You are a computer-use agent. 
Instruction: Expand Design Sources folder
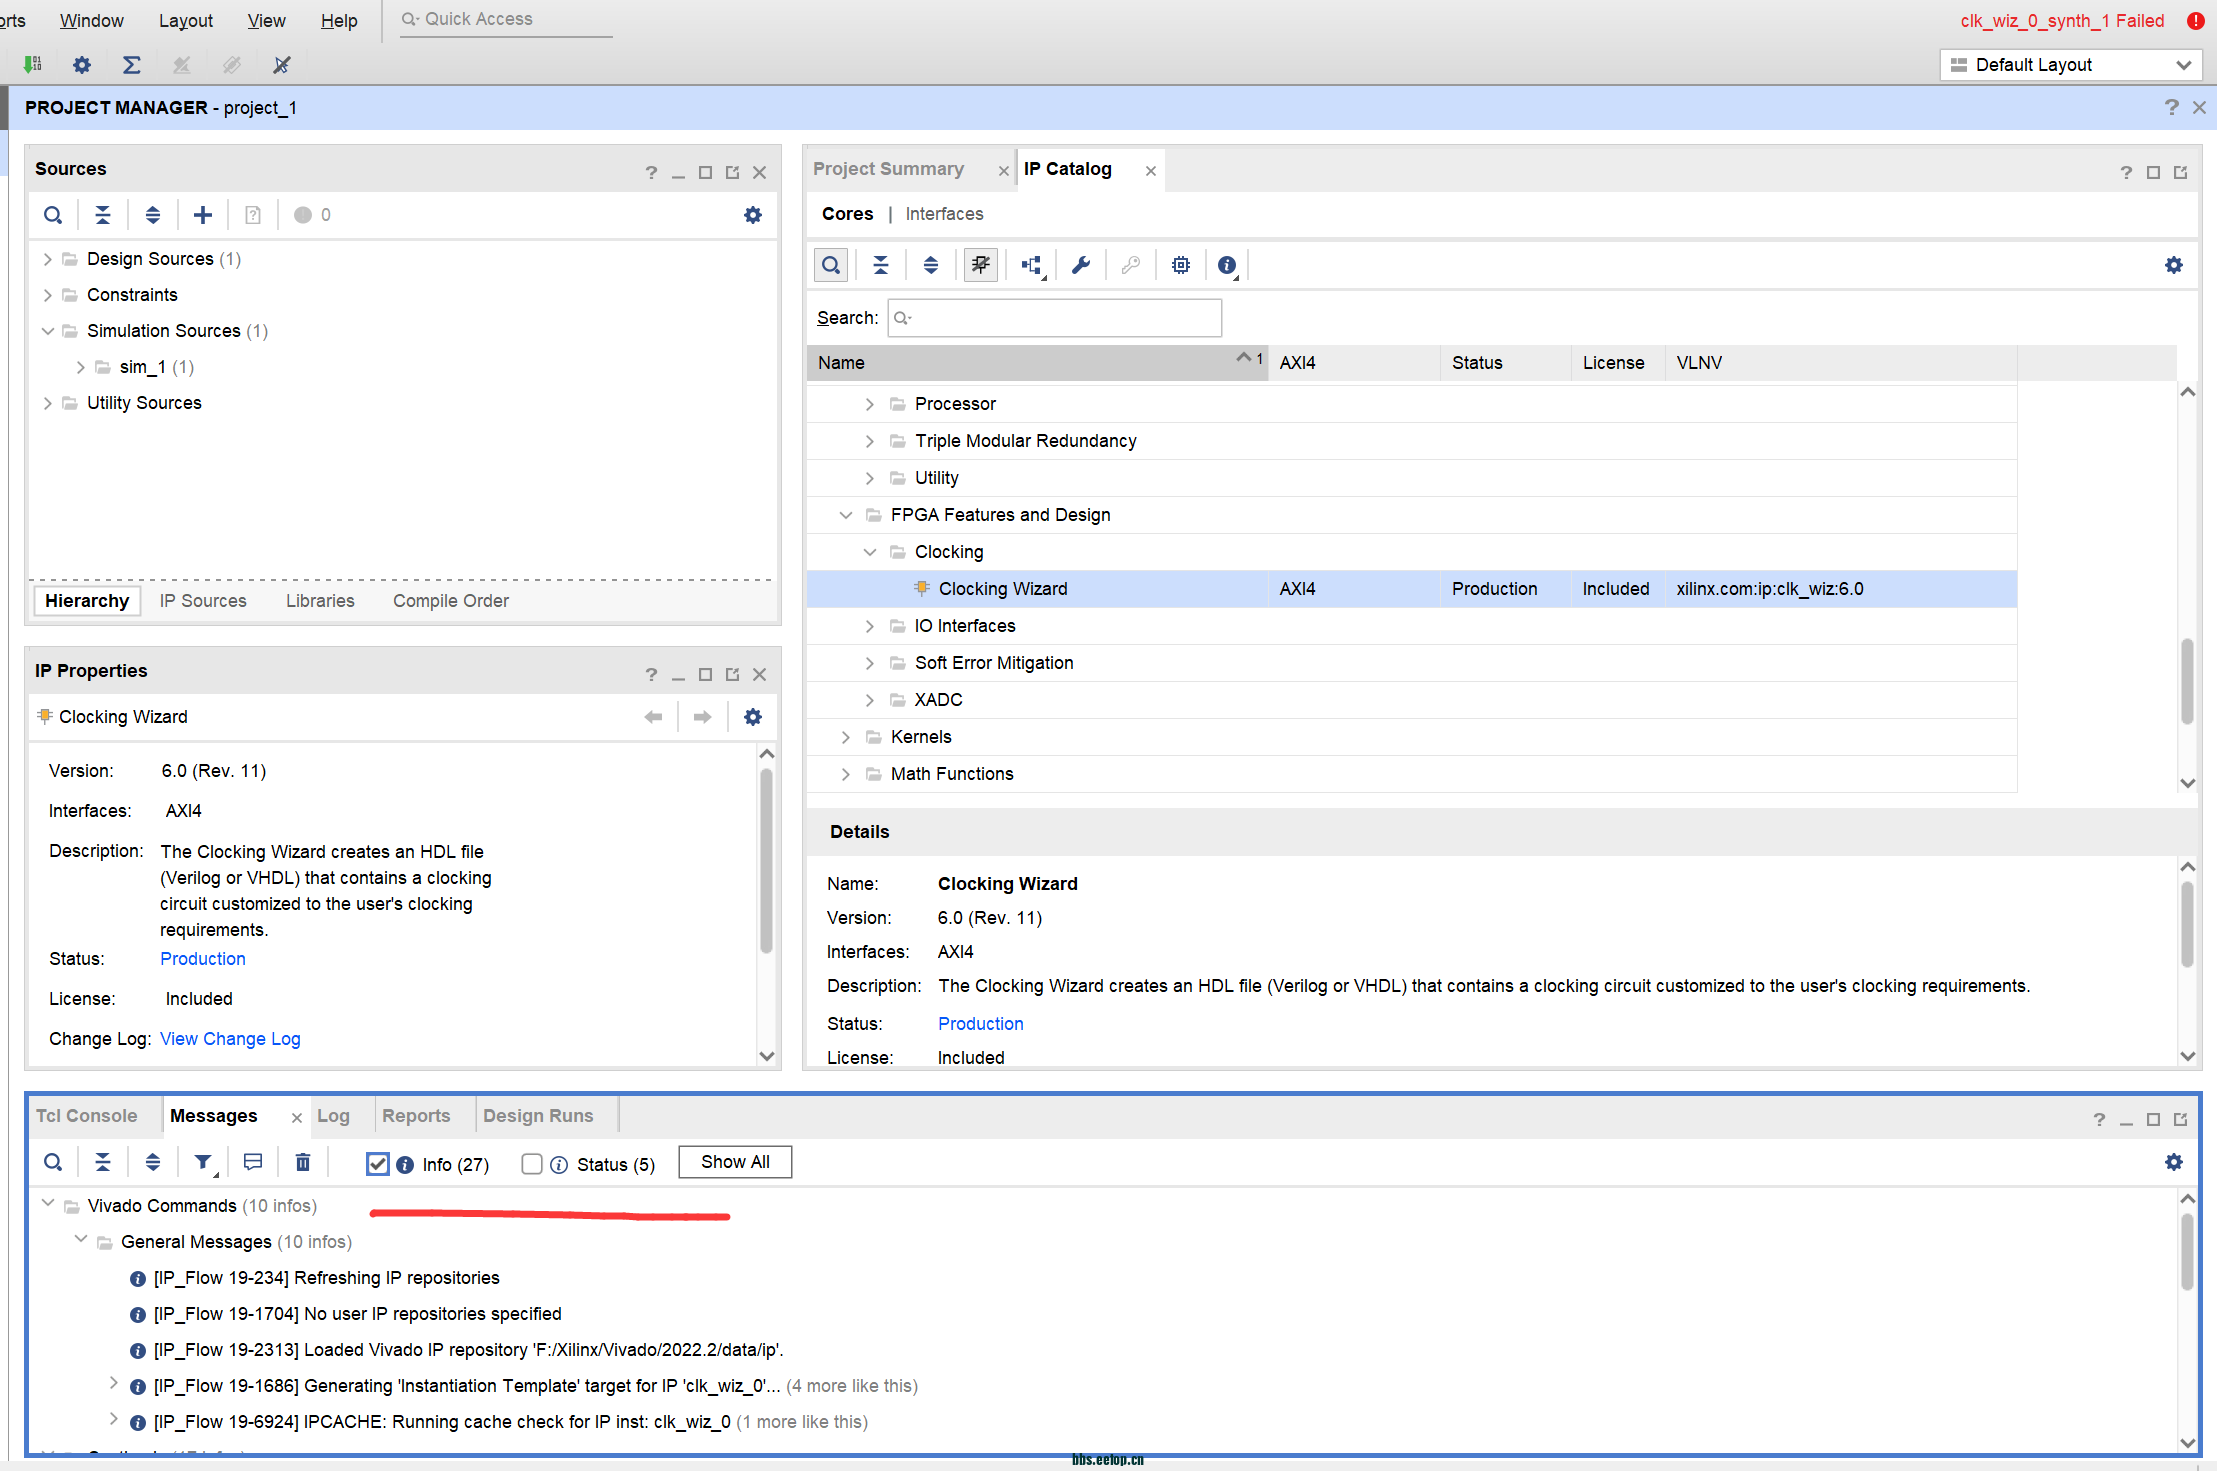click(47, 259)
